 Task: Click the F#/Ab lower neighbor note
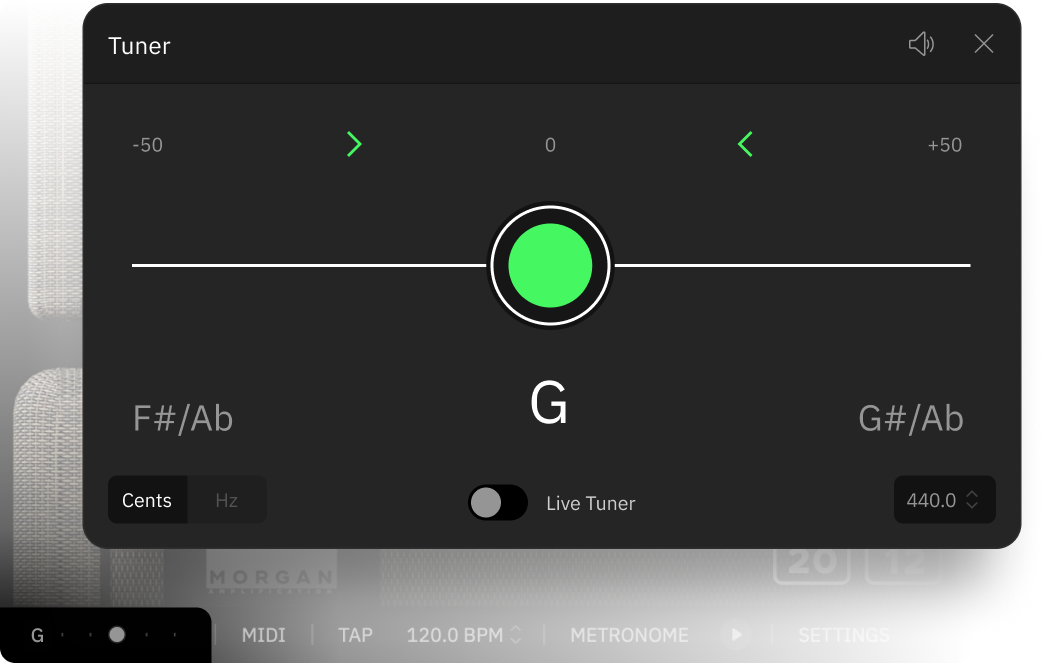pyautogui.click(x=183, y=419)
